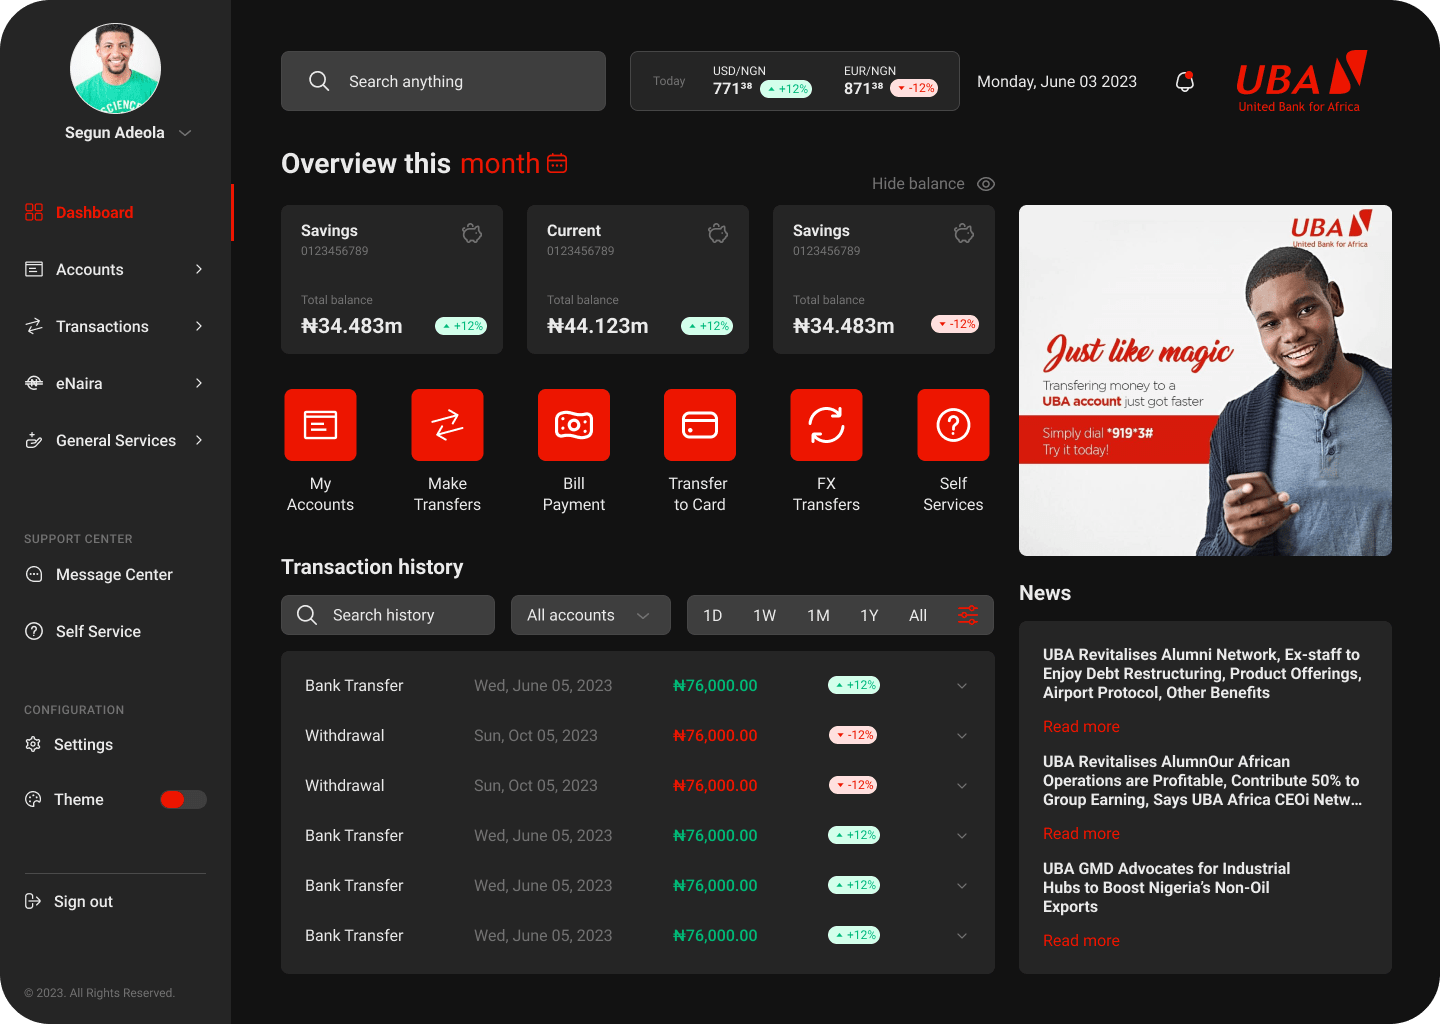Viewport: 1440px width, 1024px height.
Task: Click the ₦44.123m Current balance
Action: click(x=598, y=326)
